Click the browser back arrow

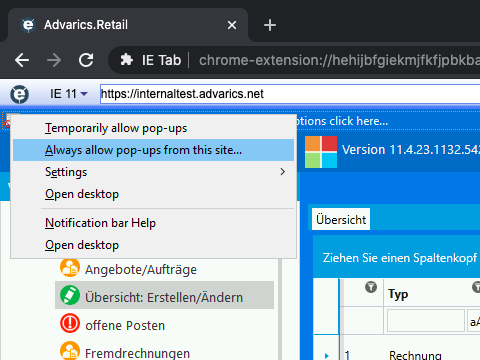pos(22,60)
